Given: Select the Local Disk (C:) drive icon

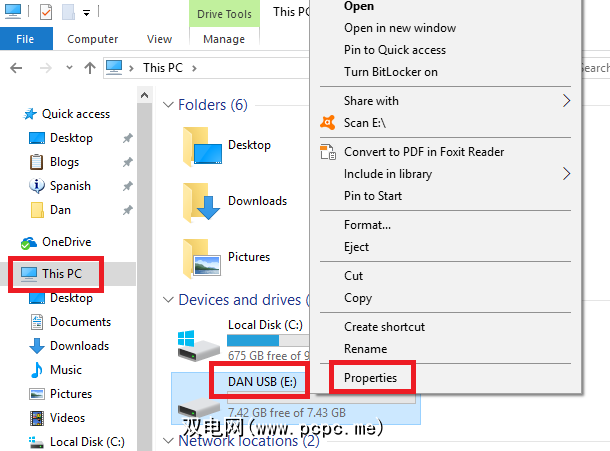Looking at the screenshot, I should 198,346.
